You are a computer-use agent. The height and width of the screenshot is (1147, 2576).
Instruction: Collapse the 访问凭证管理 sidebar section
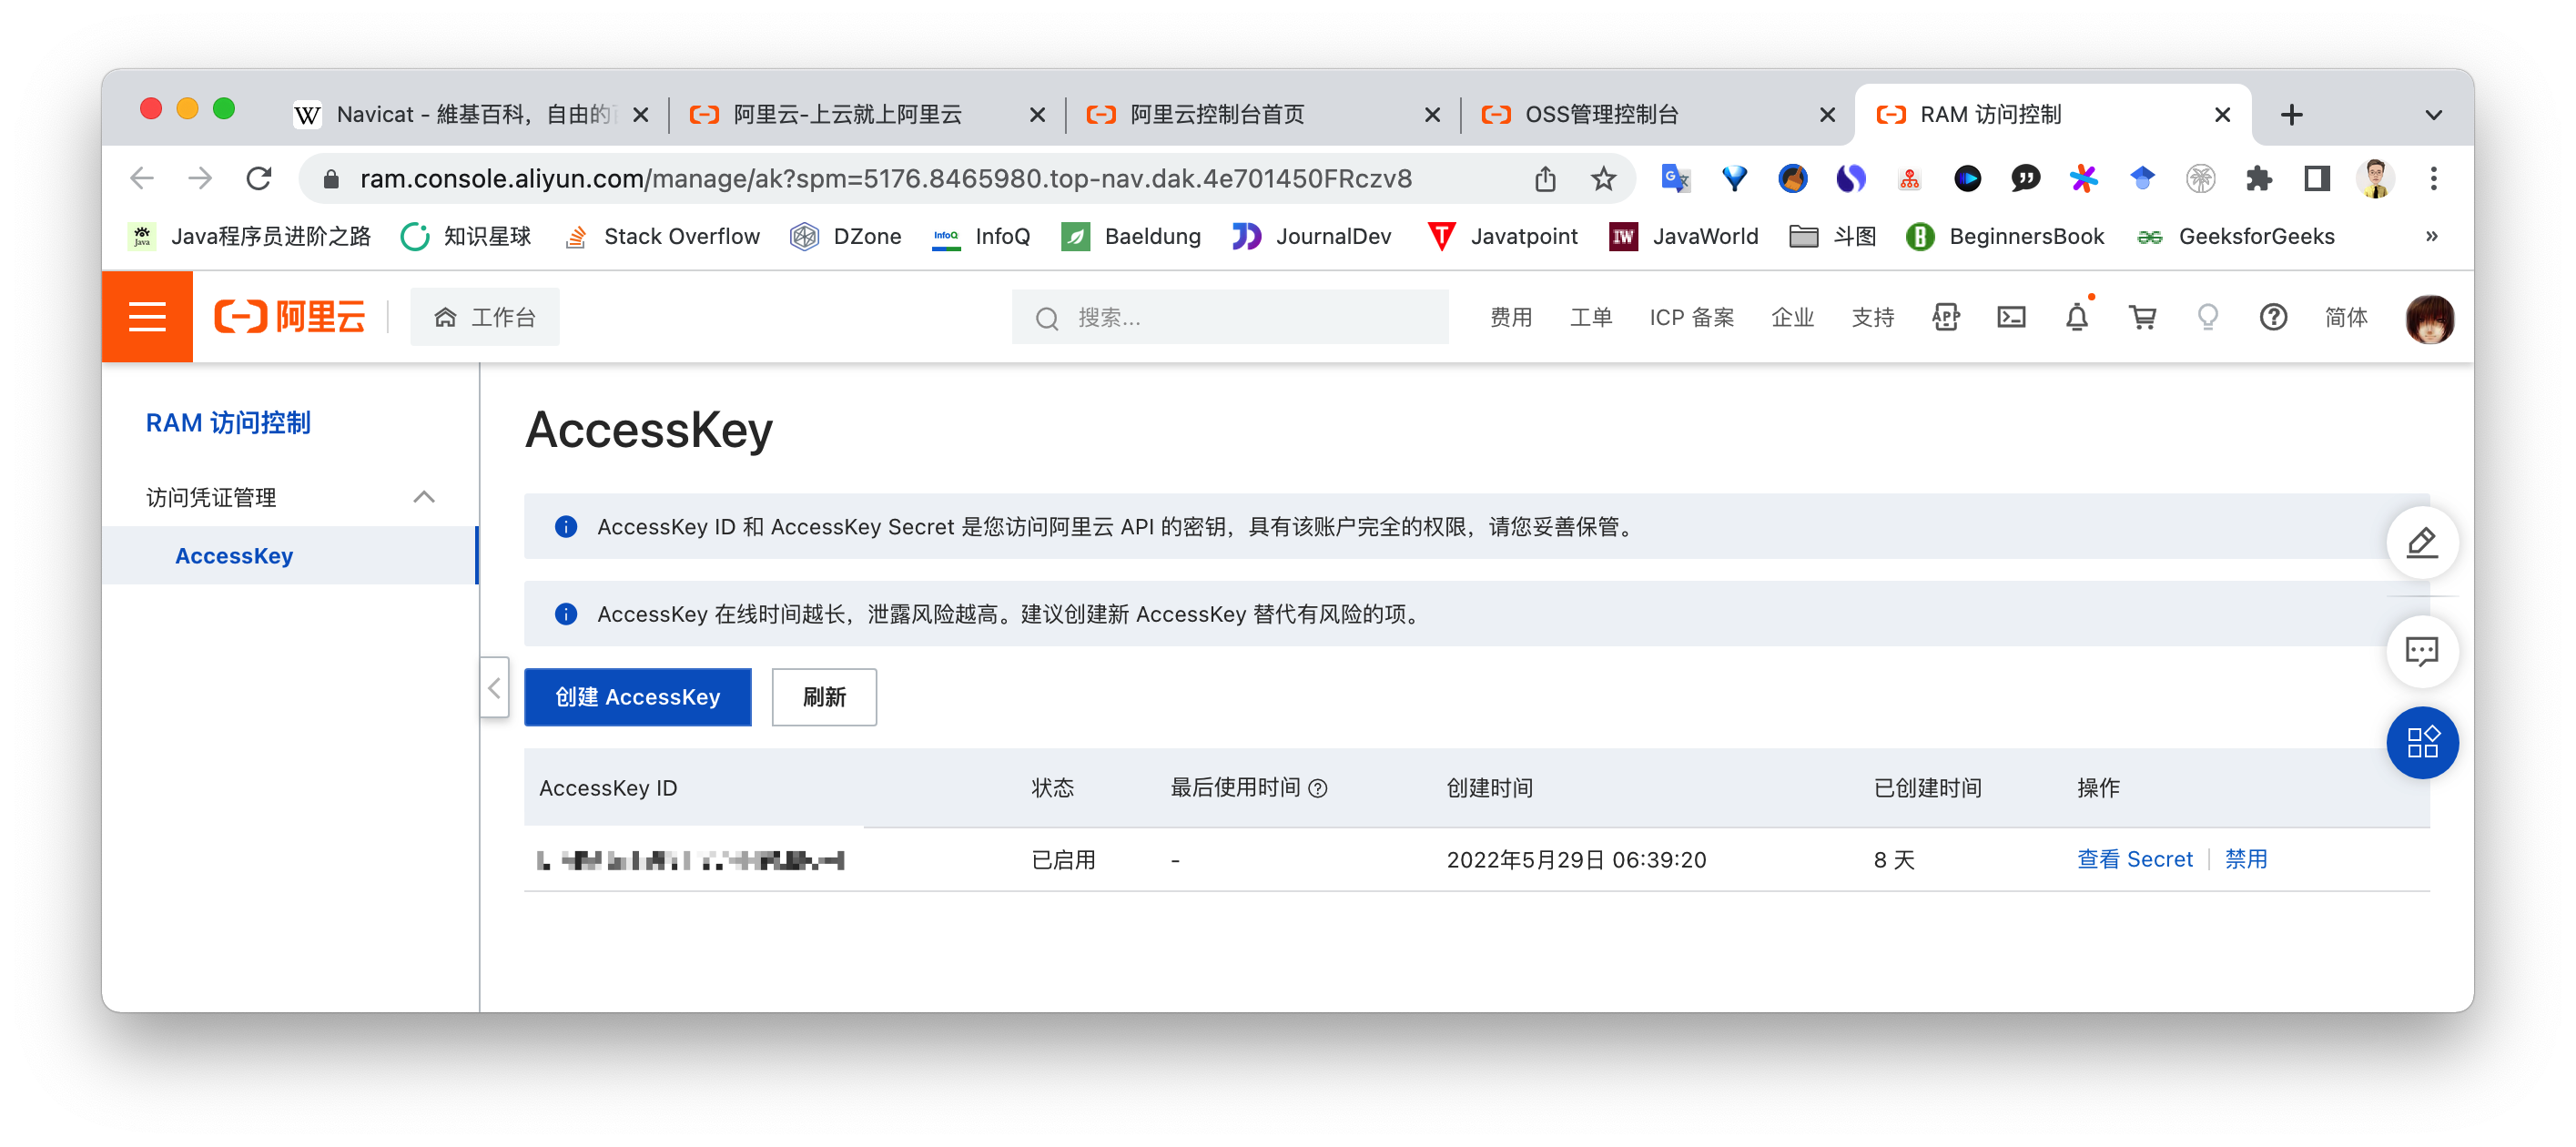pyautogui.click(x=424, y=497)
